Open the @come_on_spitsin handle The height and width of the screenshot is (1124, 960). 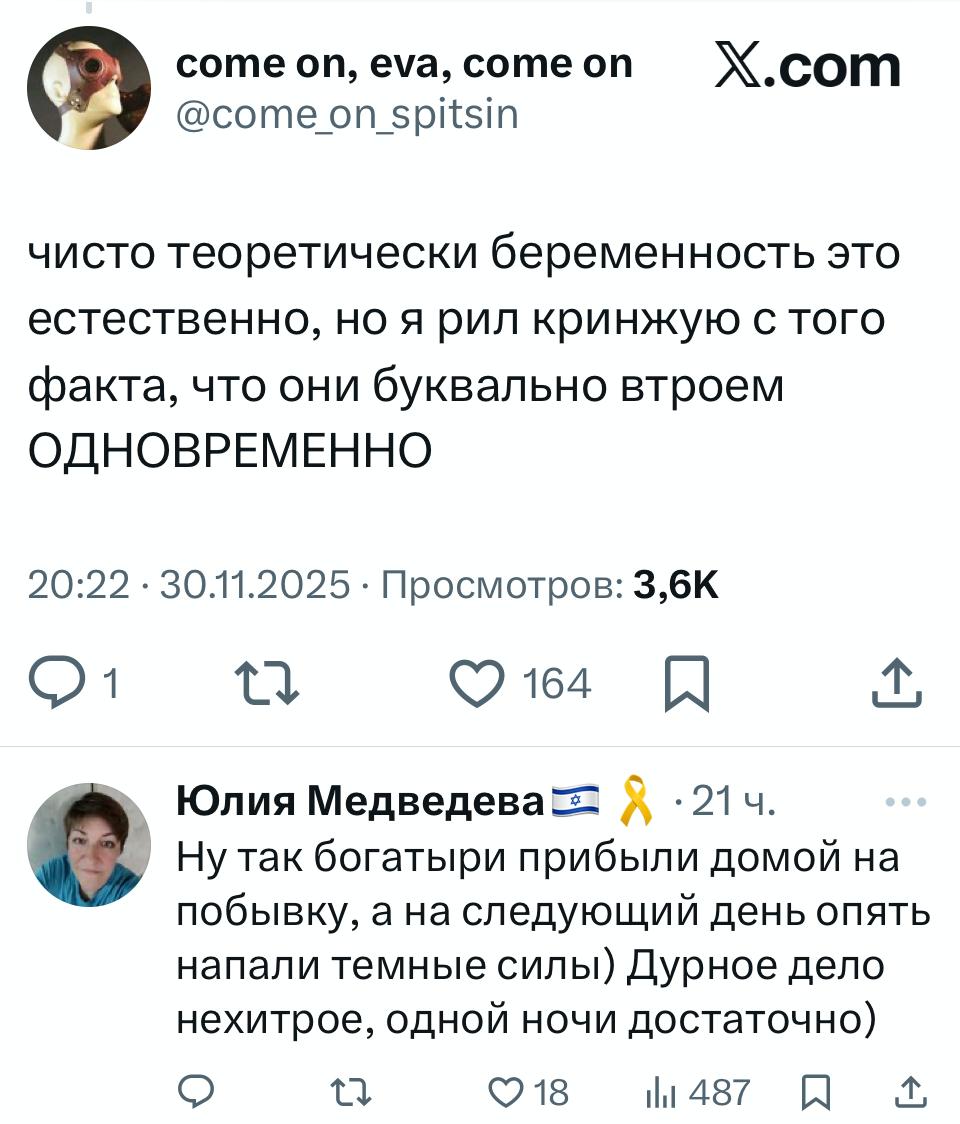point(347,115)
